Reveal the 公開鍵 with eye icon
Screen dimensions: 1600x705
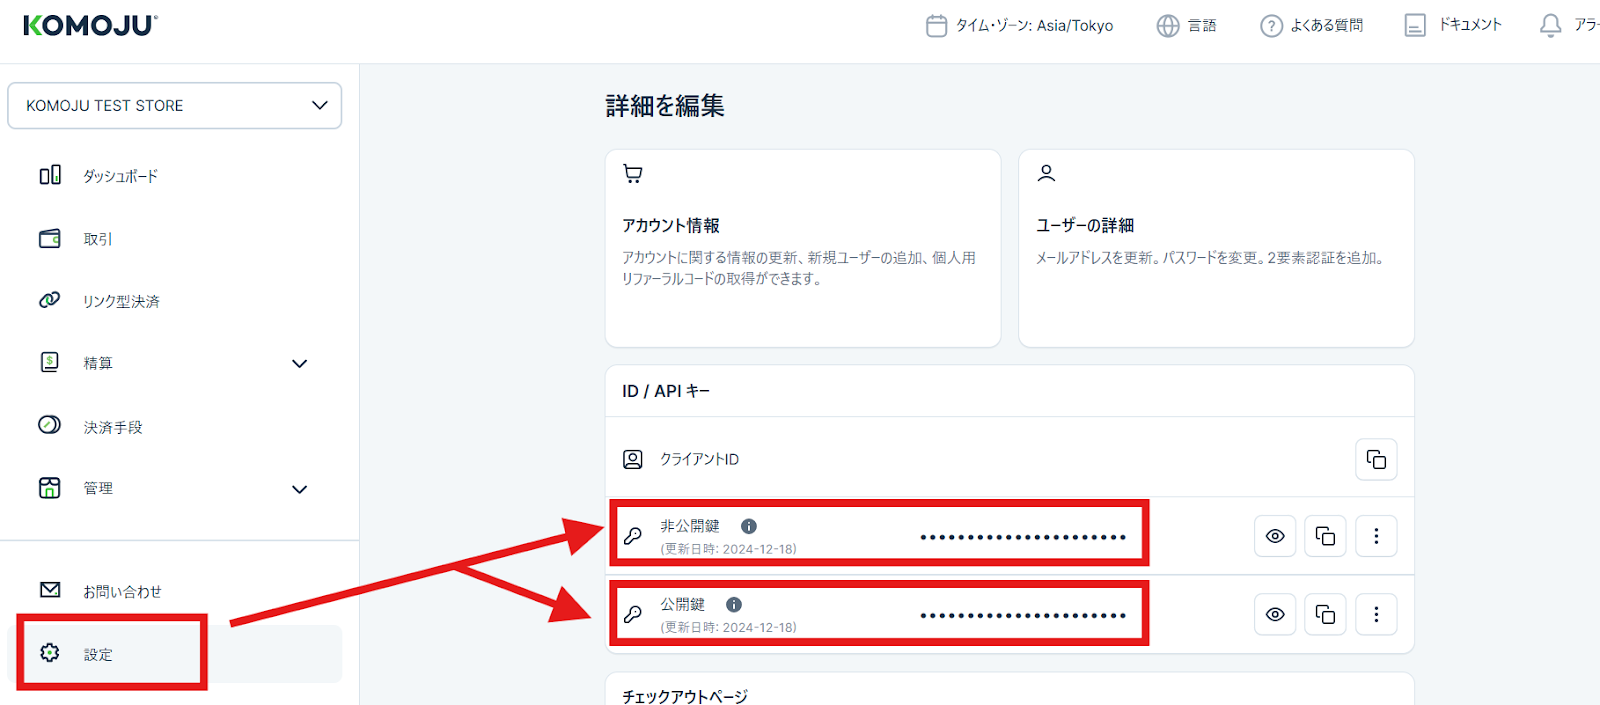(x=1275, y=614)
